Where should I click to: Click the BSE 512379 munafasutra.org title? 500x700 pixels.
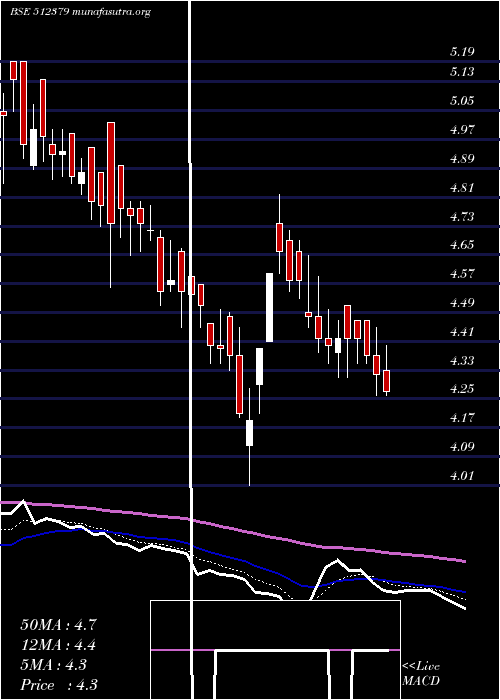point(80,12)
